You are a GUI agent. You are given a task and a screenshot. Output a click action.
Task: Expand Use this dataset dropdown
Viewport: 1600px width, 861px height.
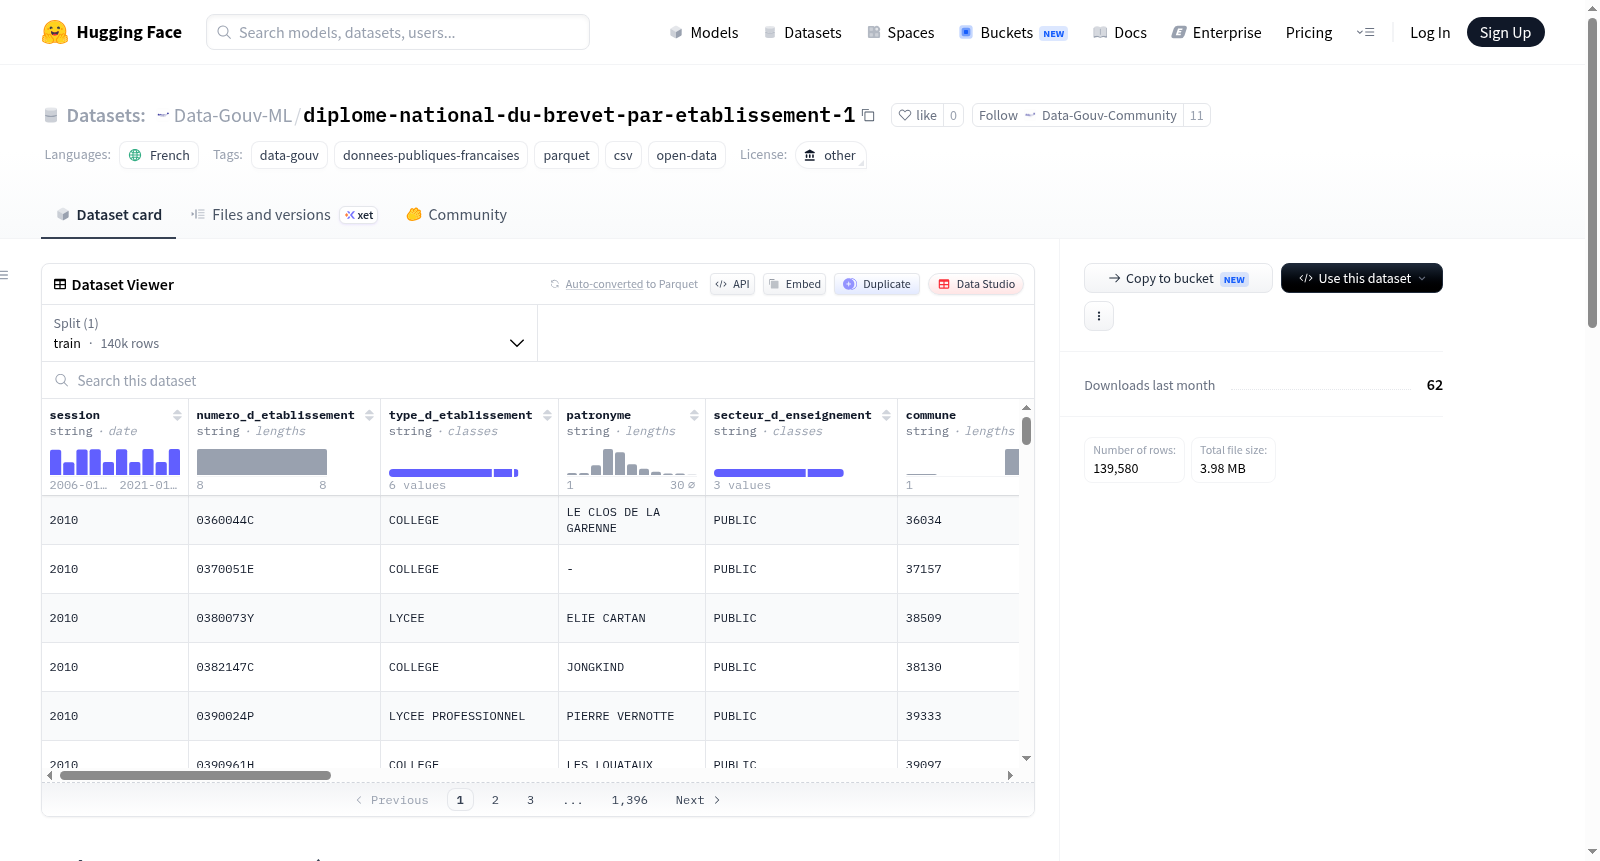[1362, 278]
